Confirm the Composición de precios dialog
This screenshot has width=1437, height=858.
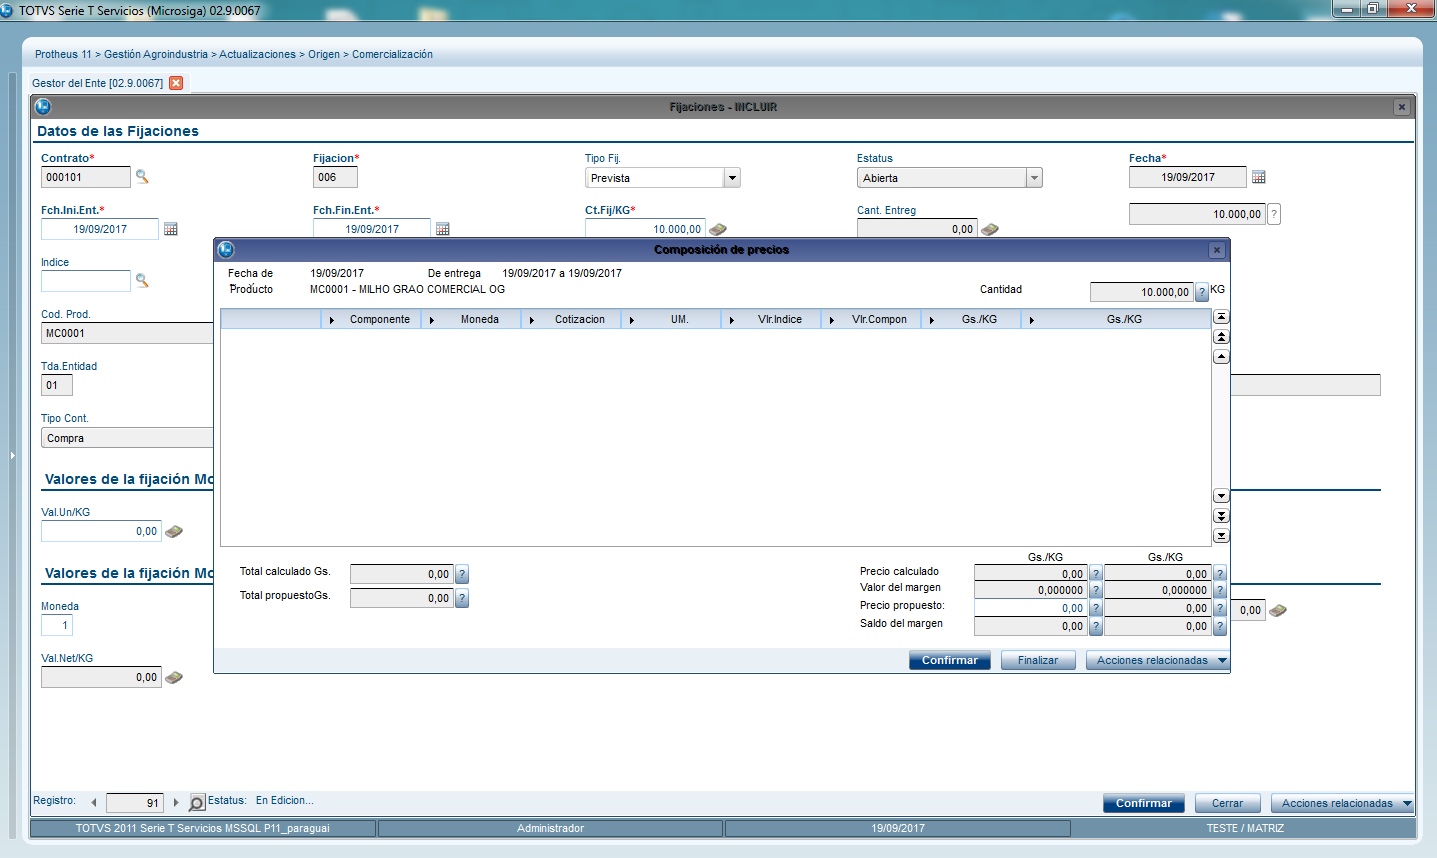click(950, 660)
